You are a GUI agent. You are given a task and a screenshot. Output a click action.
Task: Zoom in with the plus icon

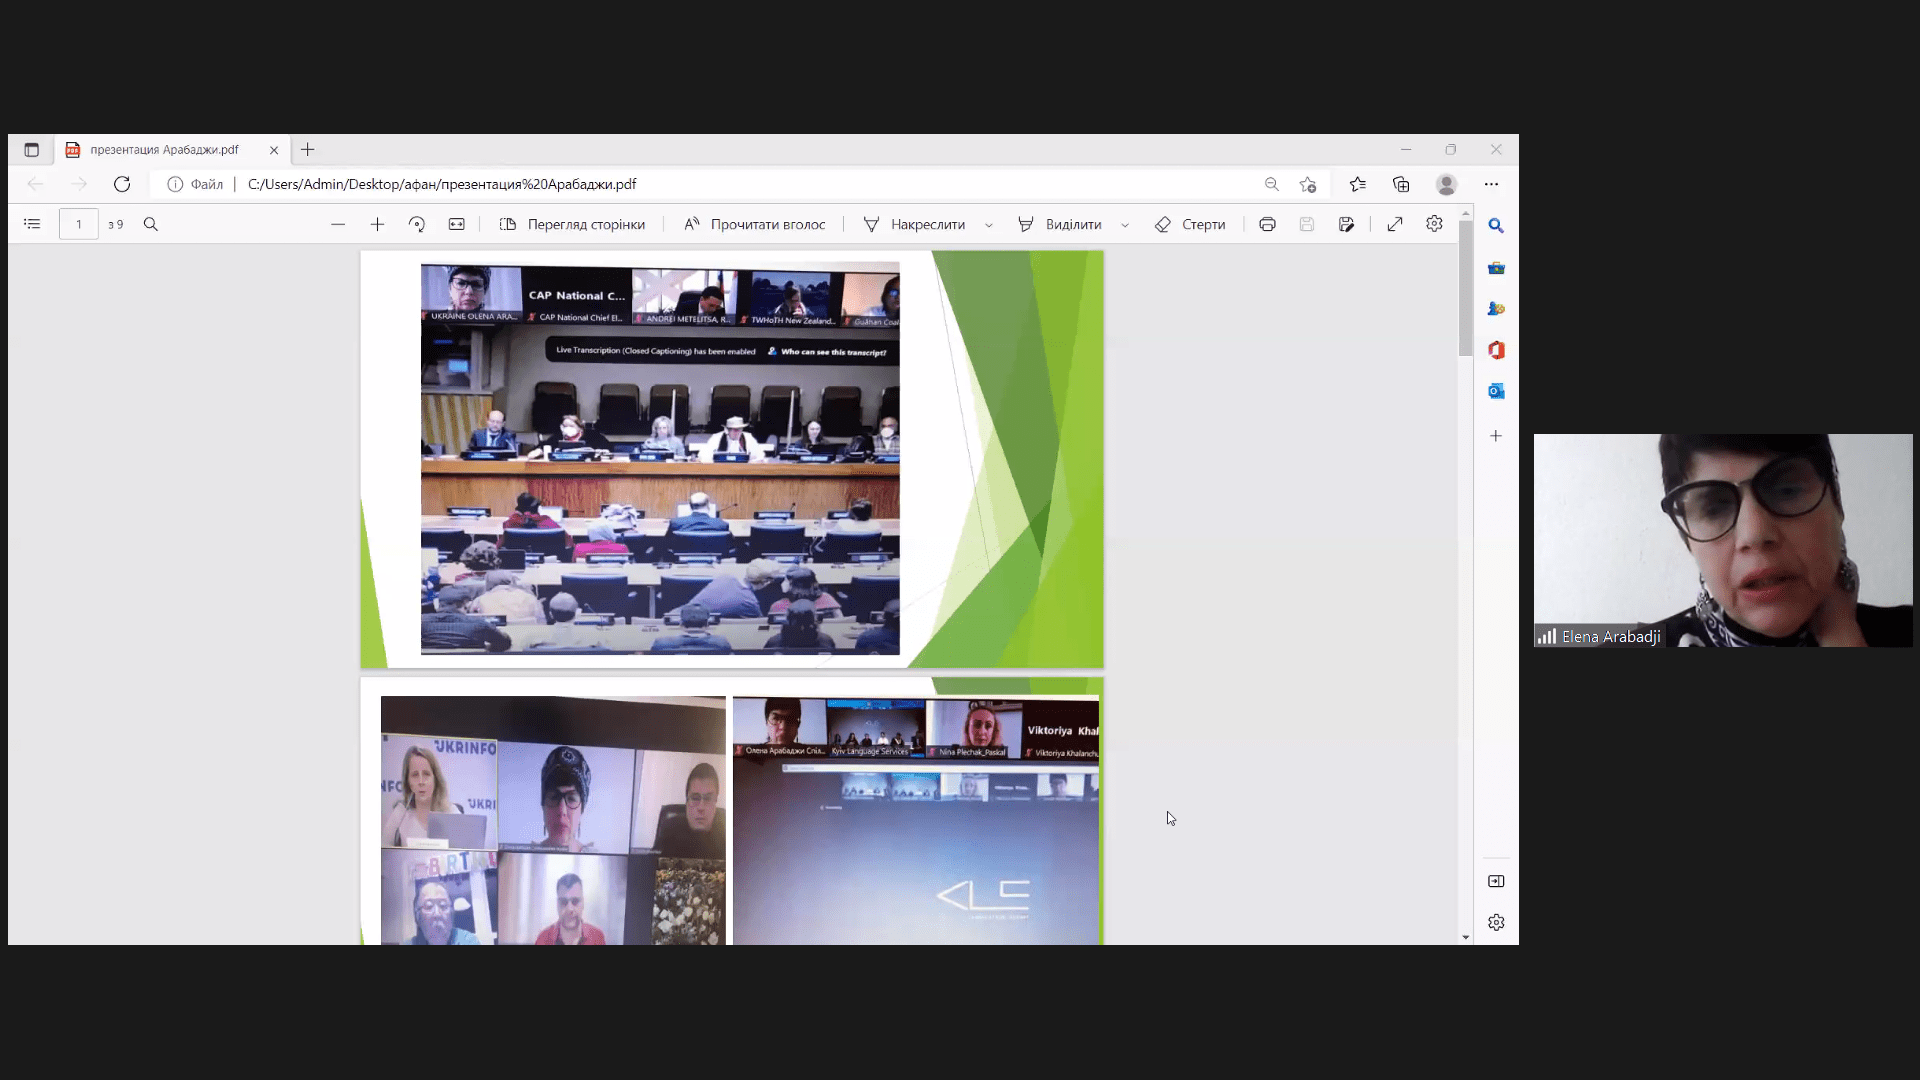click(377, 224)
